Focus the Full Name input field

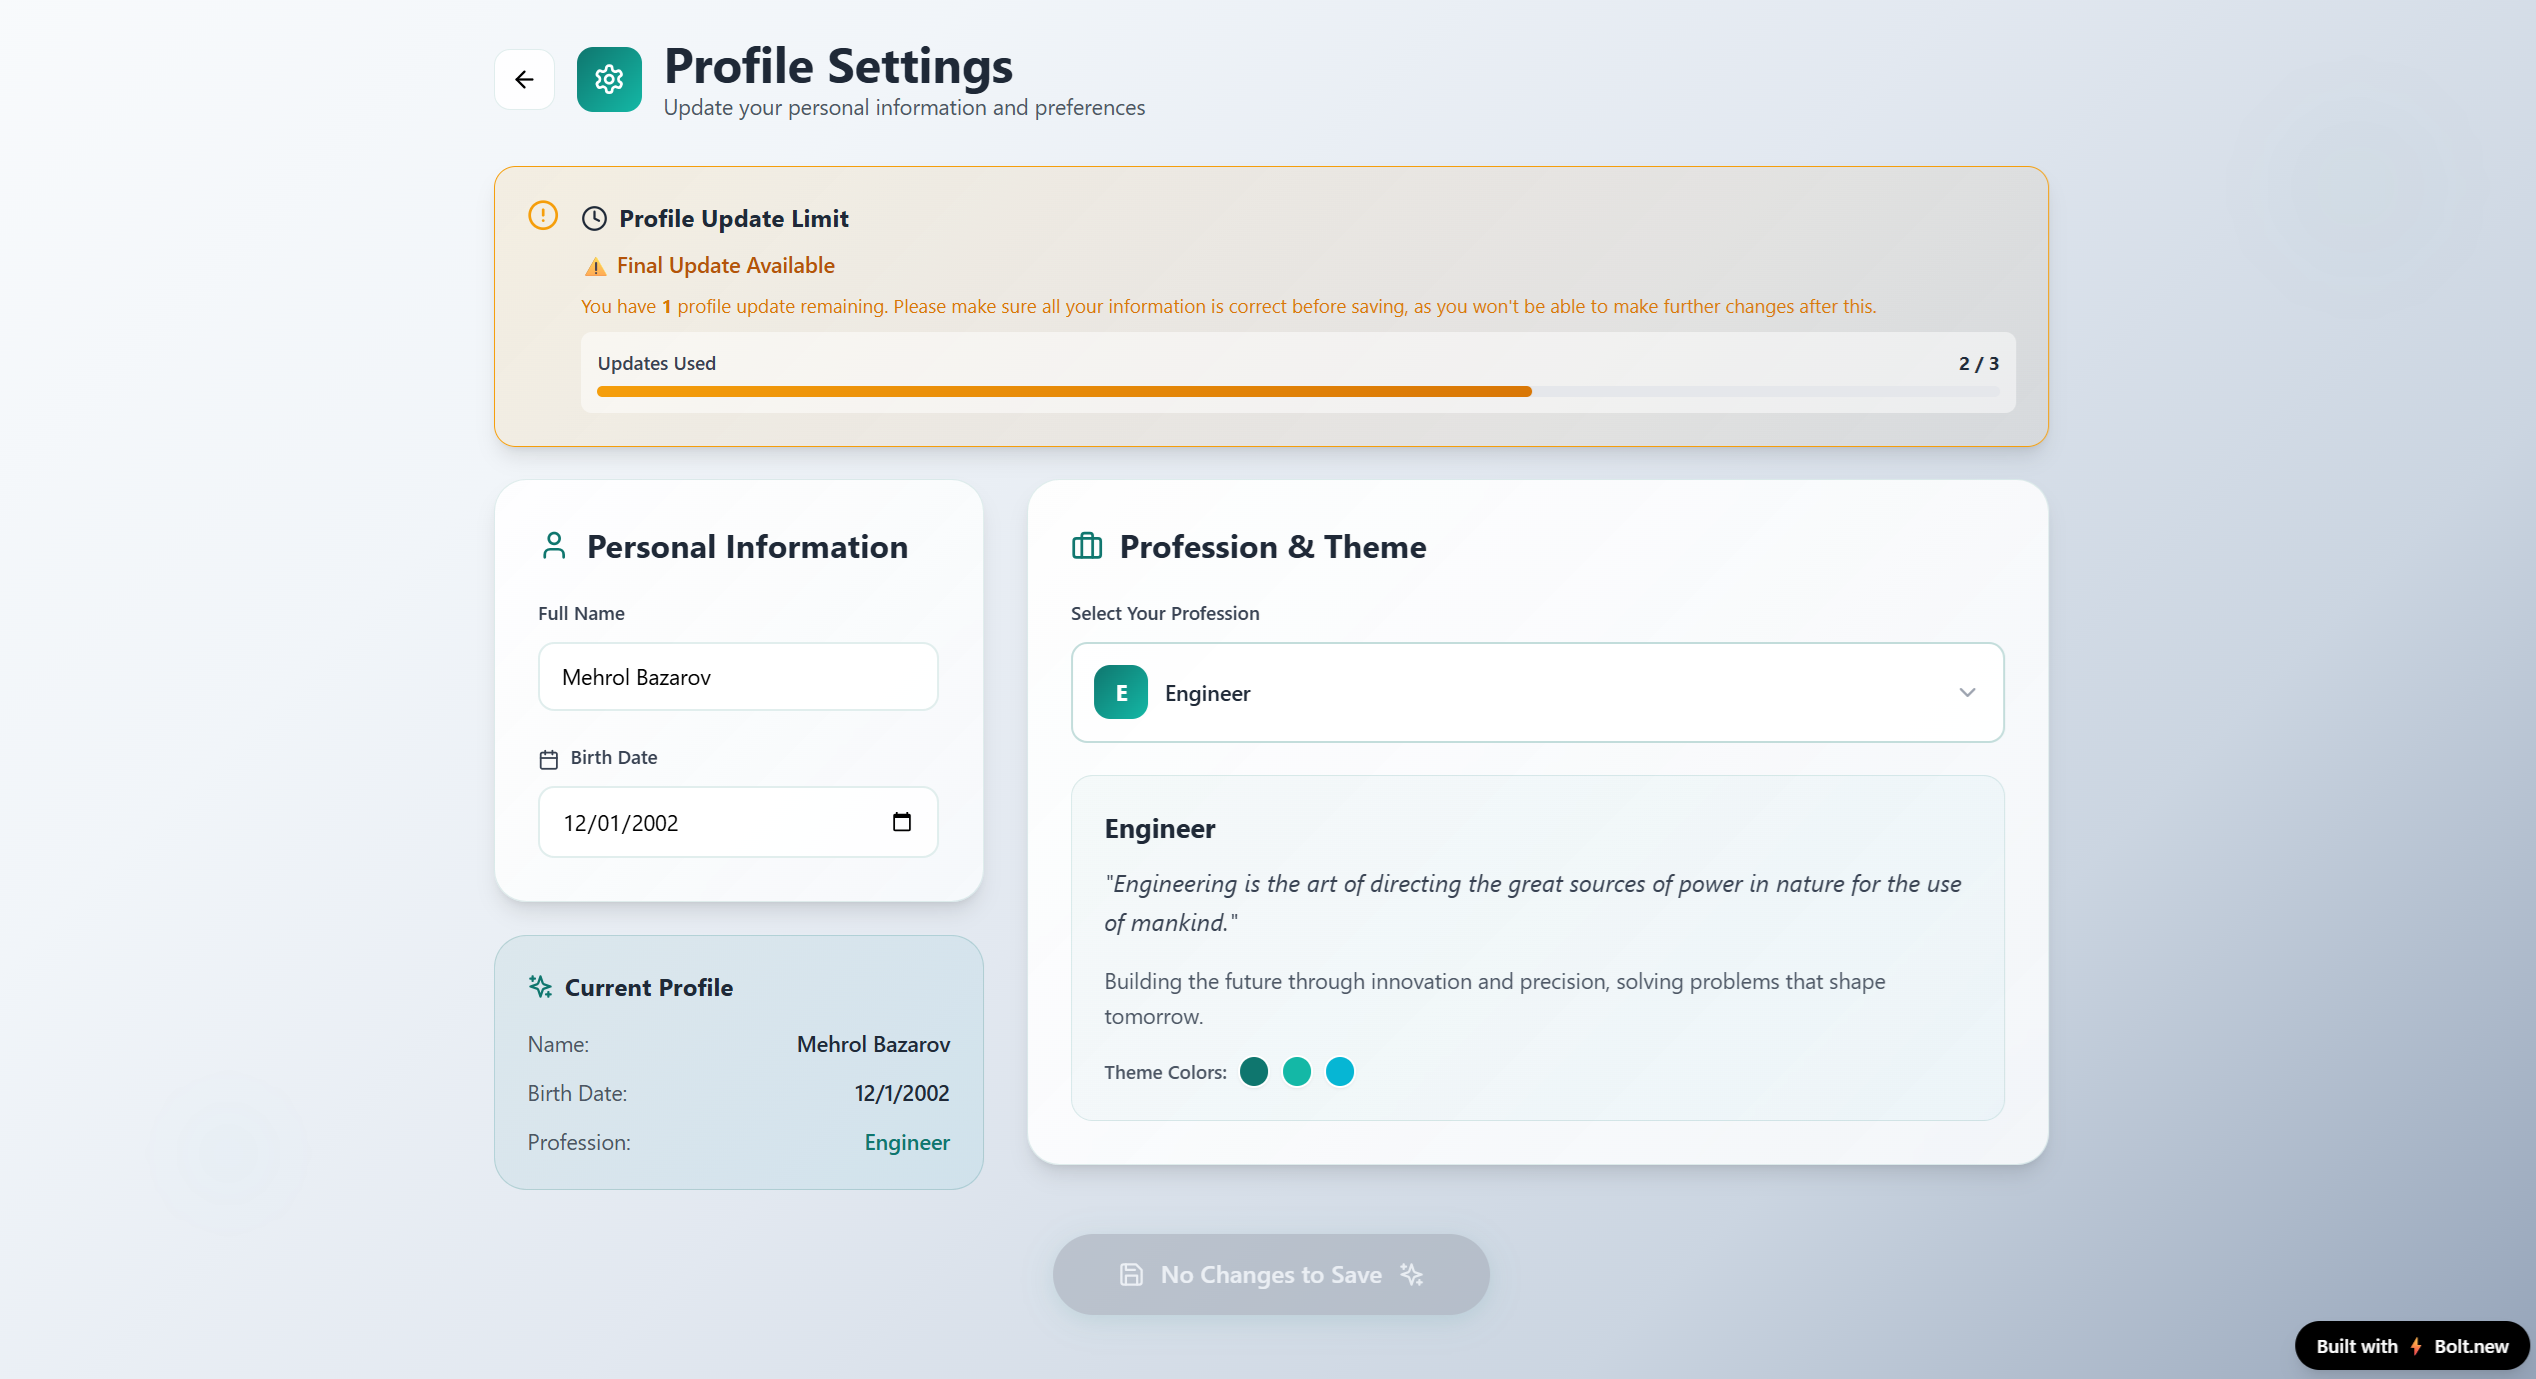pyautogui.click(x=738, y=677)
